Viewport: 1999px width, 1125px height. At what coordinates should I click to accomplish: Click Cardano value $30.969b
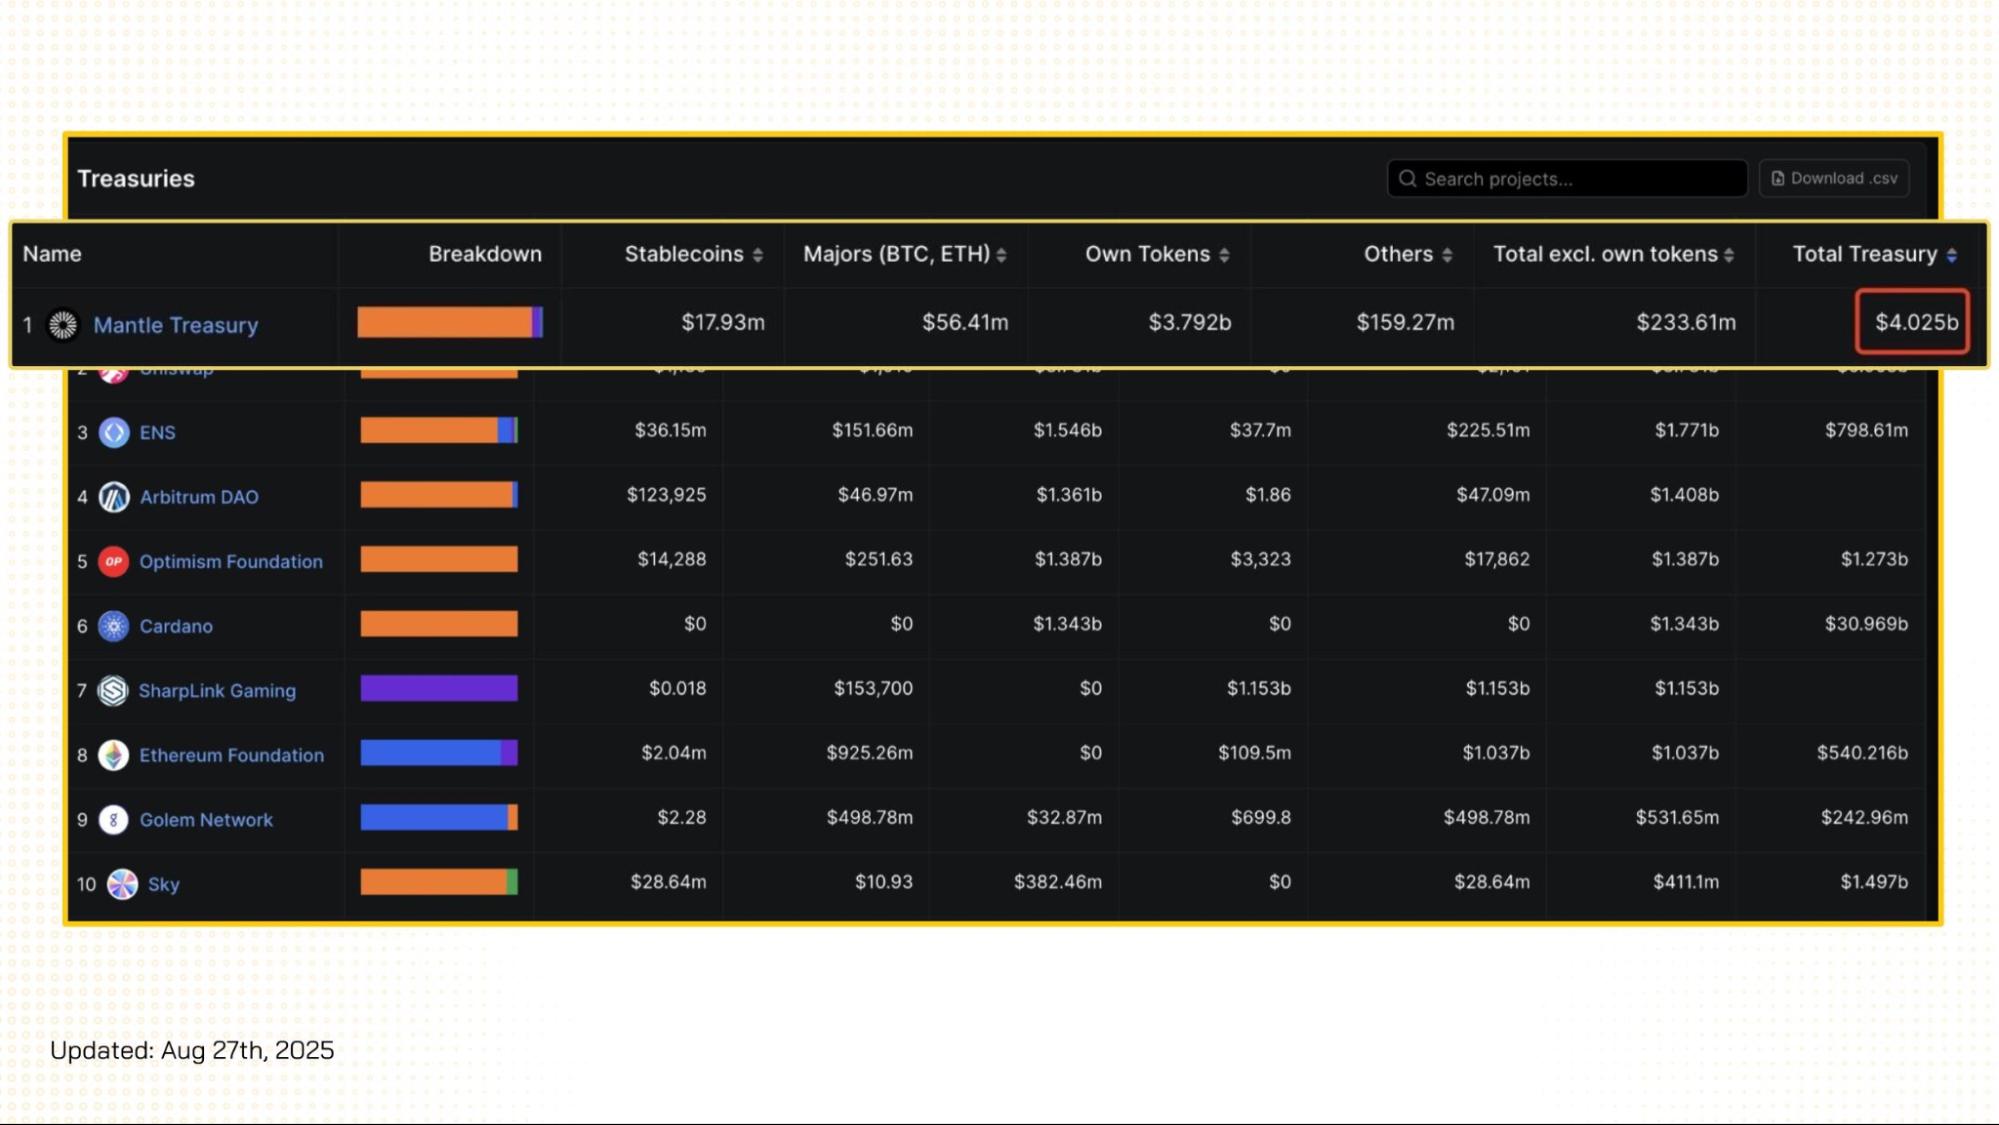[x=1866, y=624]
